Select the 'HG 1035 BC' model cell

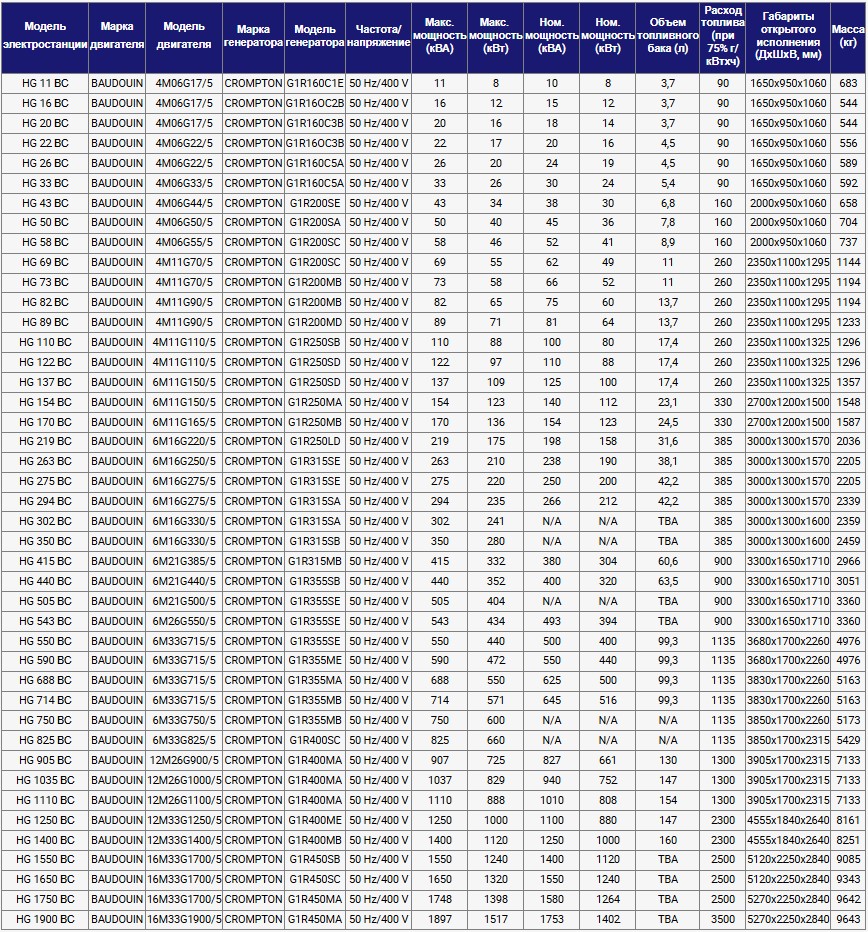(x=45, y=780)
